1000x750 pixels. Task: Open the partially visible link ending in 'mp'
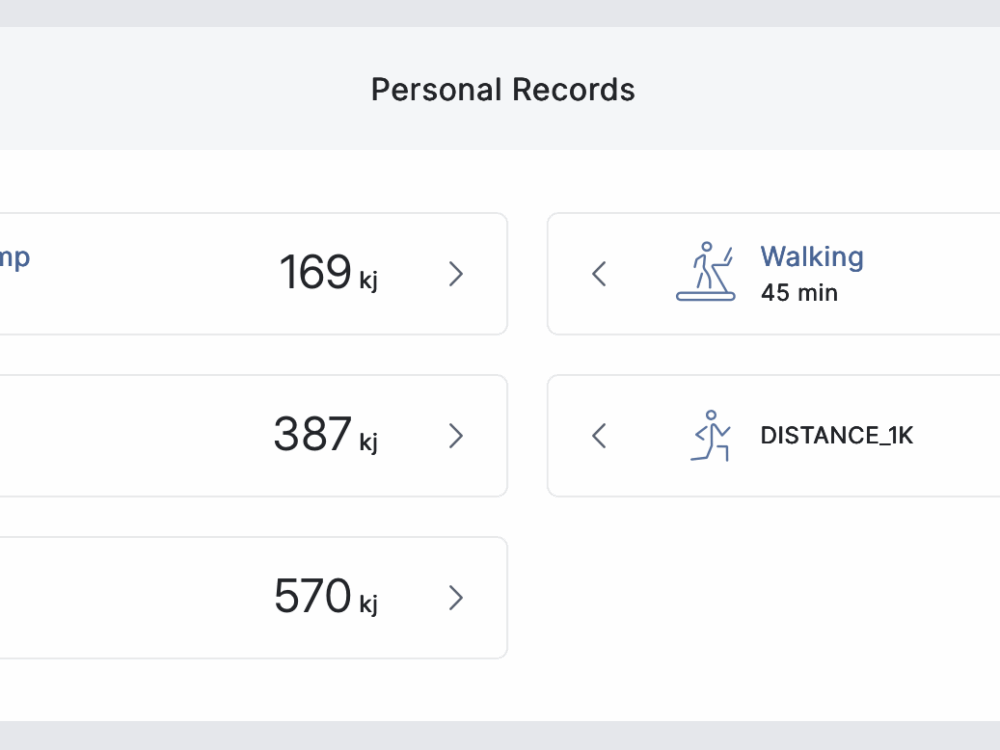coord(15,257)
